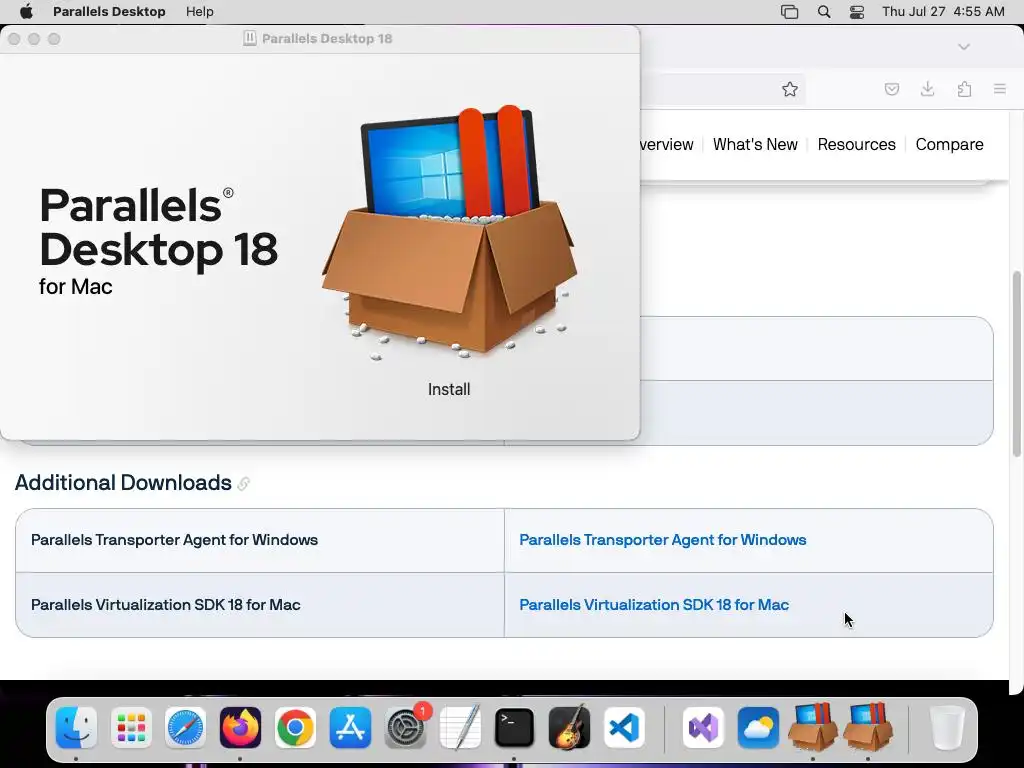The width and height of the screenshot is (1024, 768).
Task: Open the Firefox hamburger application menu
Action: point(1000,89)
